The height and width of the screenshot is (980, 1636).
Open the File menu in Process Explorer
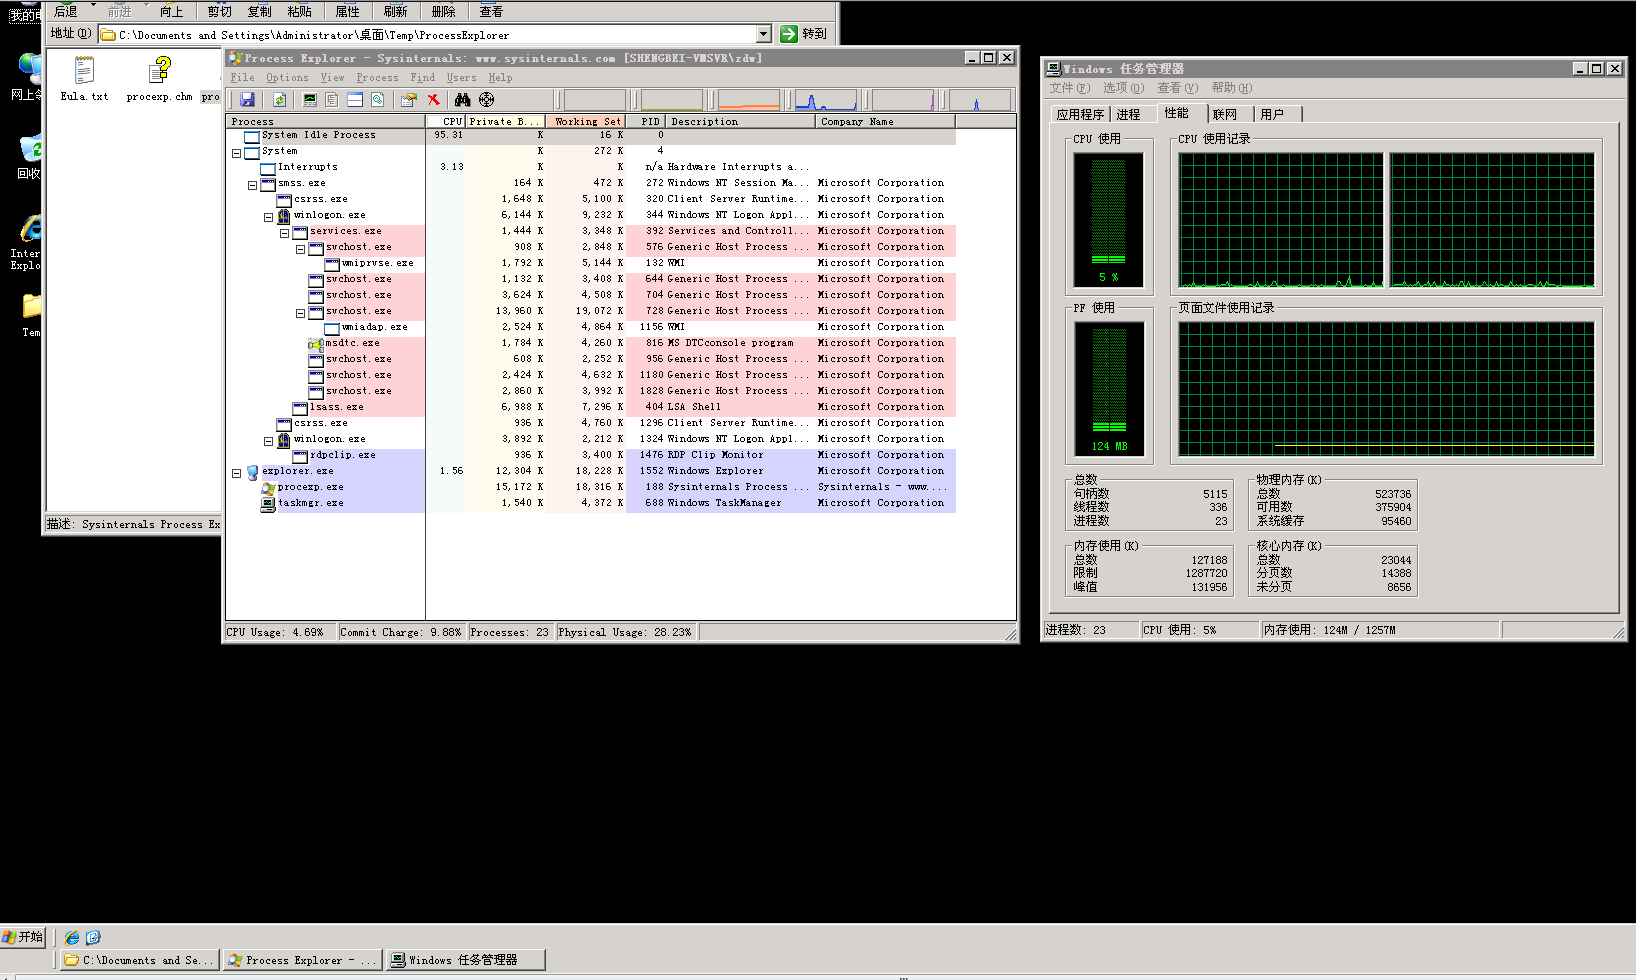point(242,78)
